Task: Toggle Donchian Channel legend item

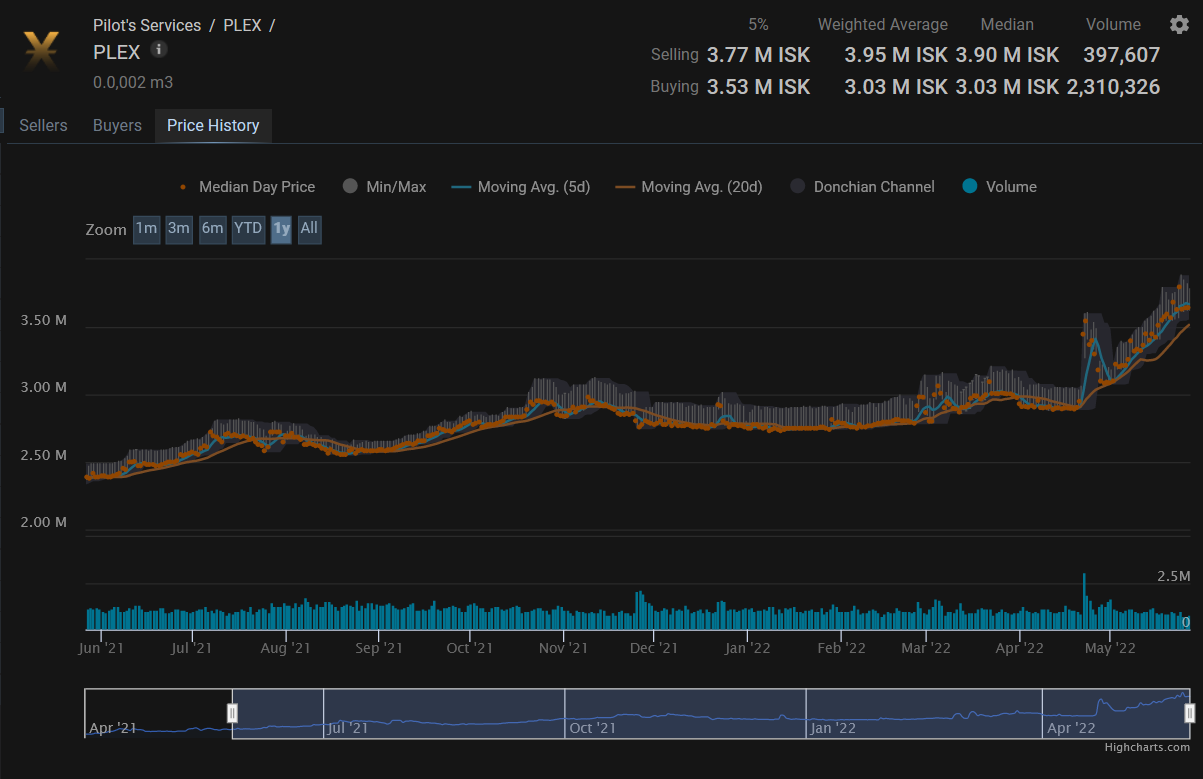Action: pyautogui.click(x=863, y=187)
